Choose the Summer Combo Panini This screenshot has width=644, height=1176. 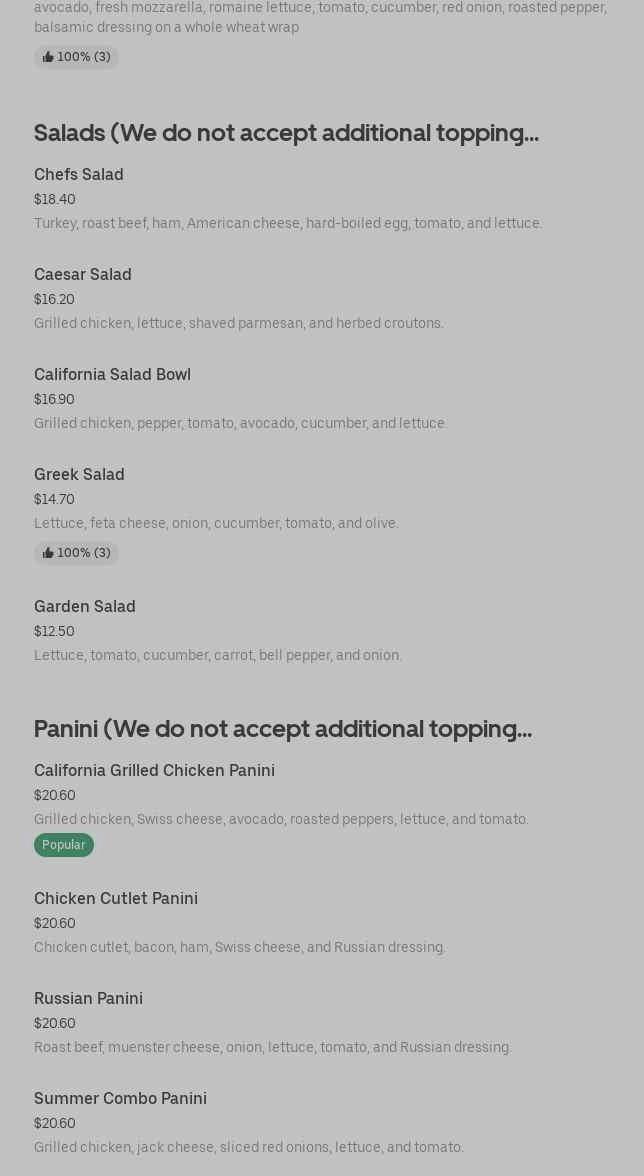(x=120, y=1098)
